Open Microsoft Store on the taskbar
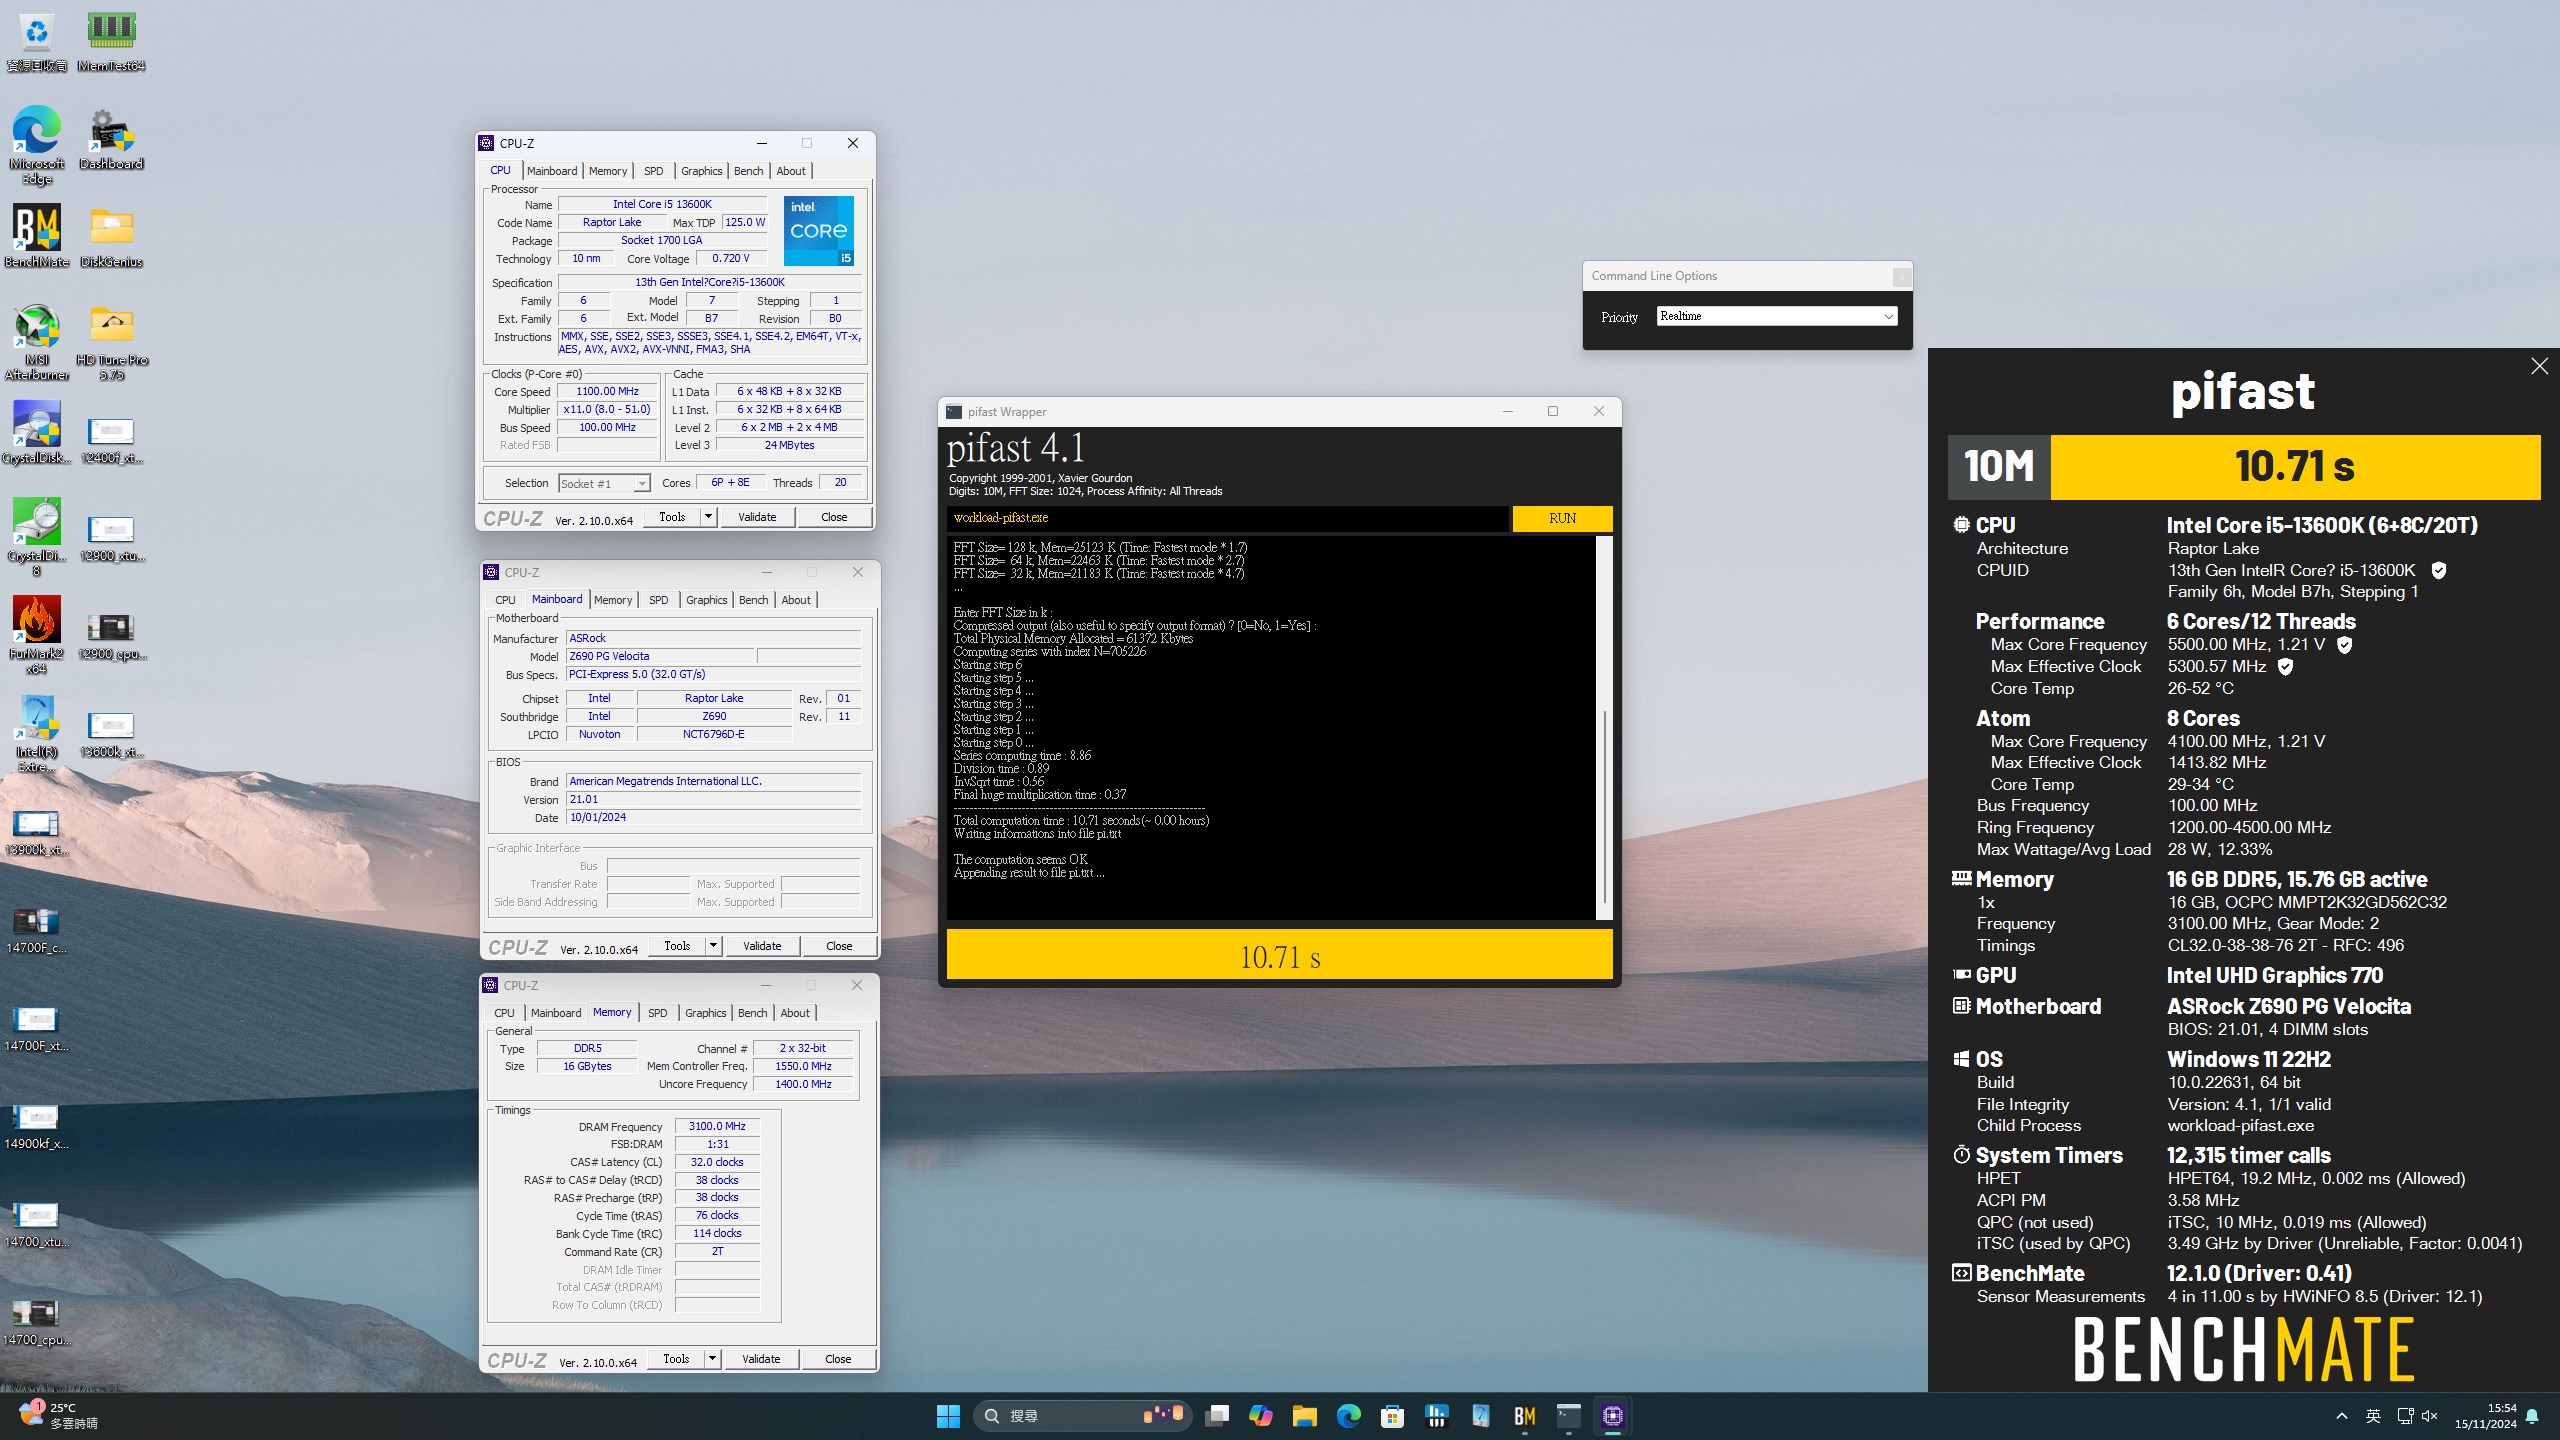This screenshot has height=1440, width=2560. click(1392, 1416)
